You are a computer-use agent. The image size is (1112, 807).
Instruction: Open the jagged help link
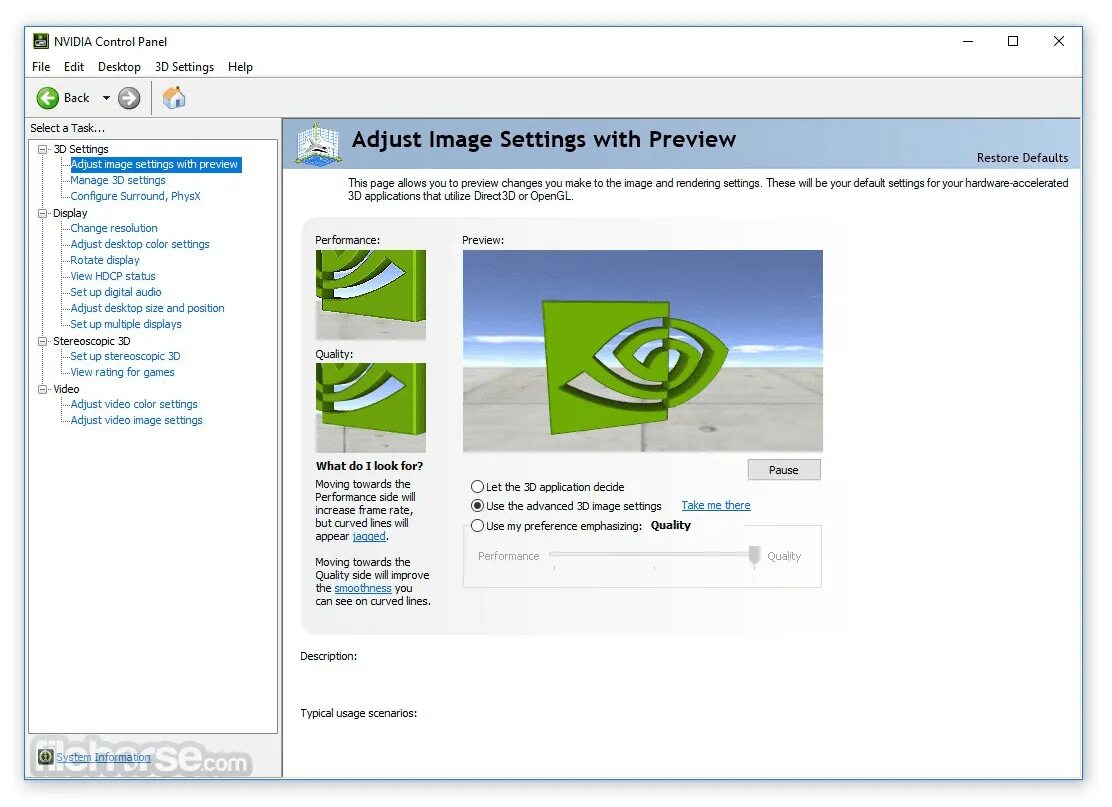pyautogui.click(x=369, y=536)
